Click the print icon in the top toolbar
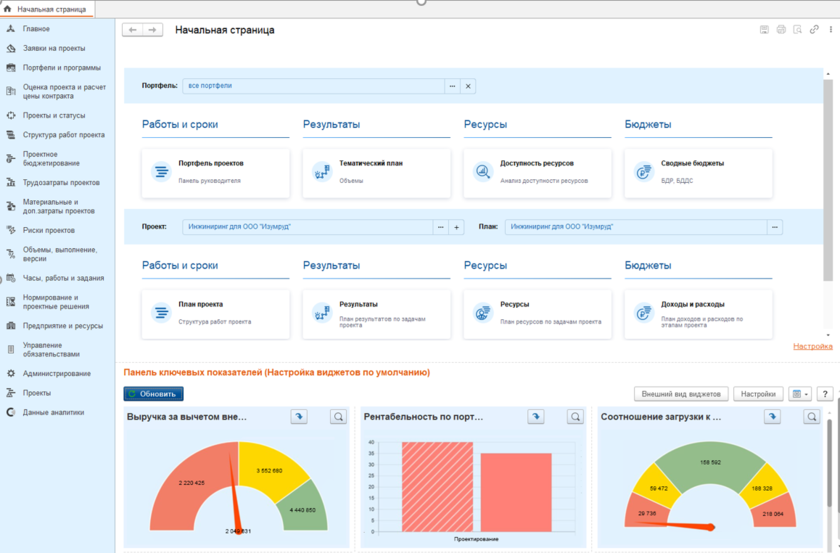840x553 pixels. tap(781, 30)
